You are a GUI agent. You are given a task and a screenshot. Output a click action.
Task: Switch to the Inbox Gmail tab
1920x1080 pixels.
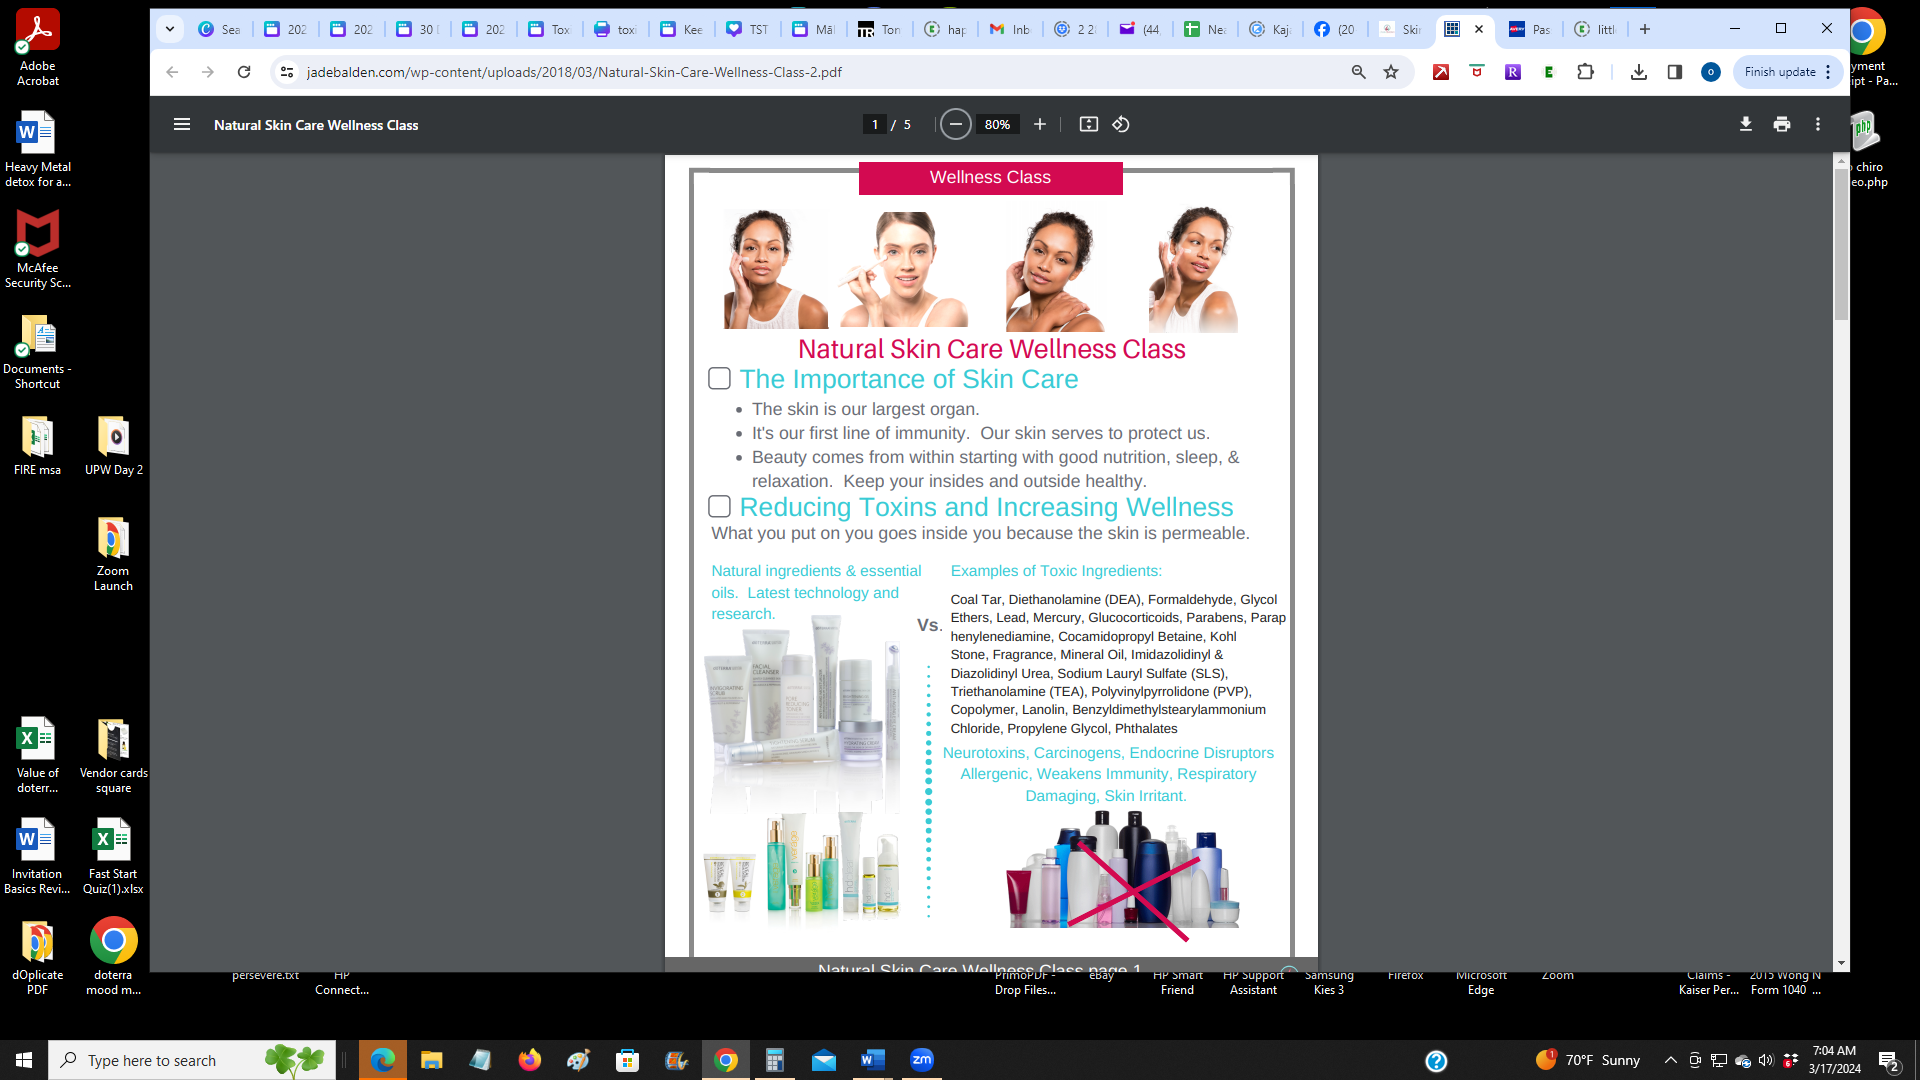point(1009,29)
